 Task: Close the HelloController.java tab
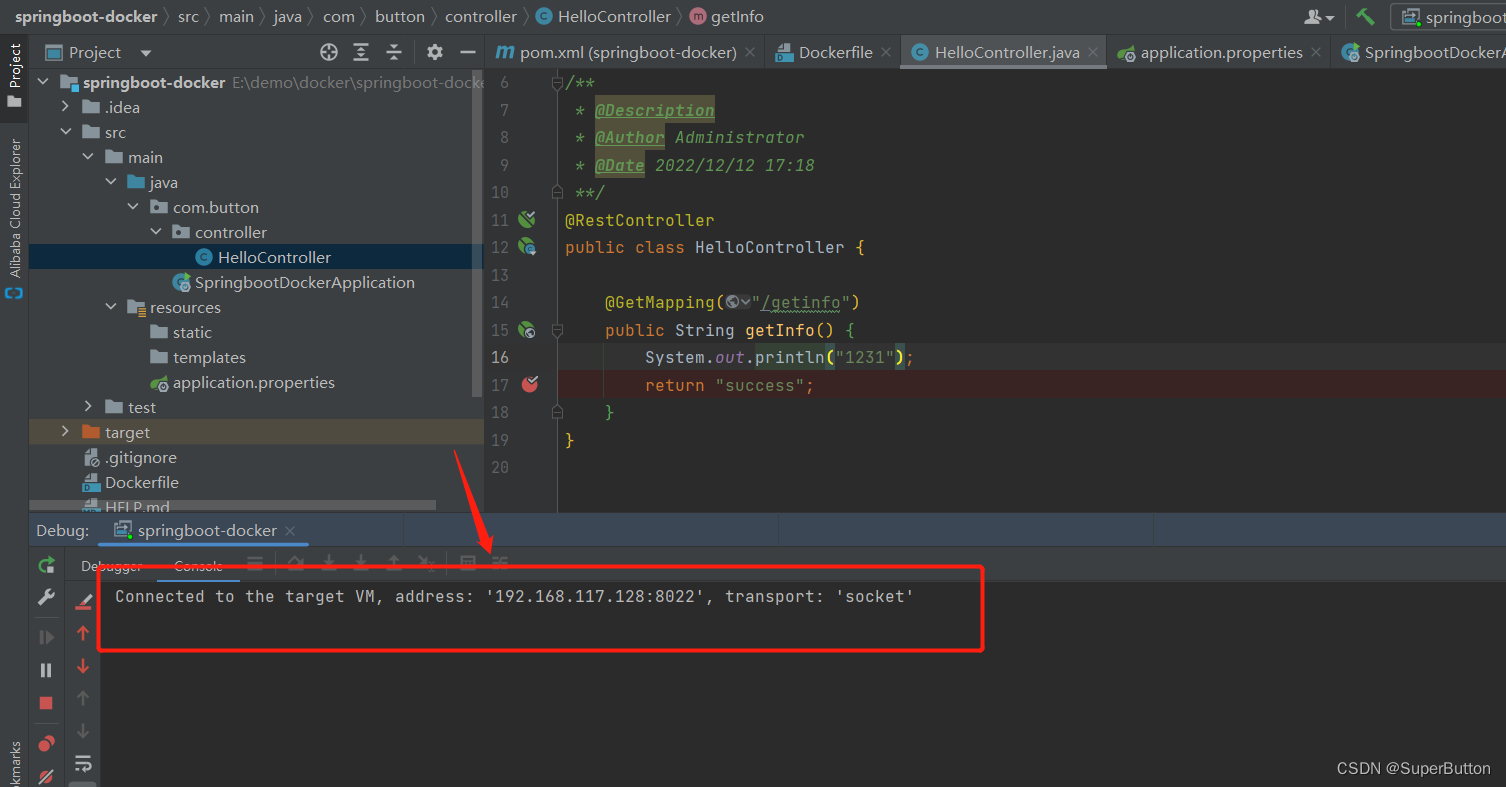coord(1093,53)
